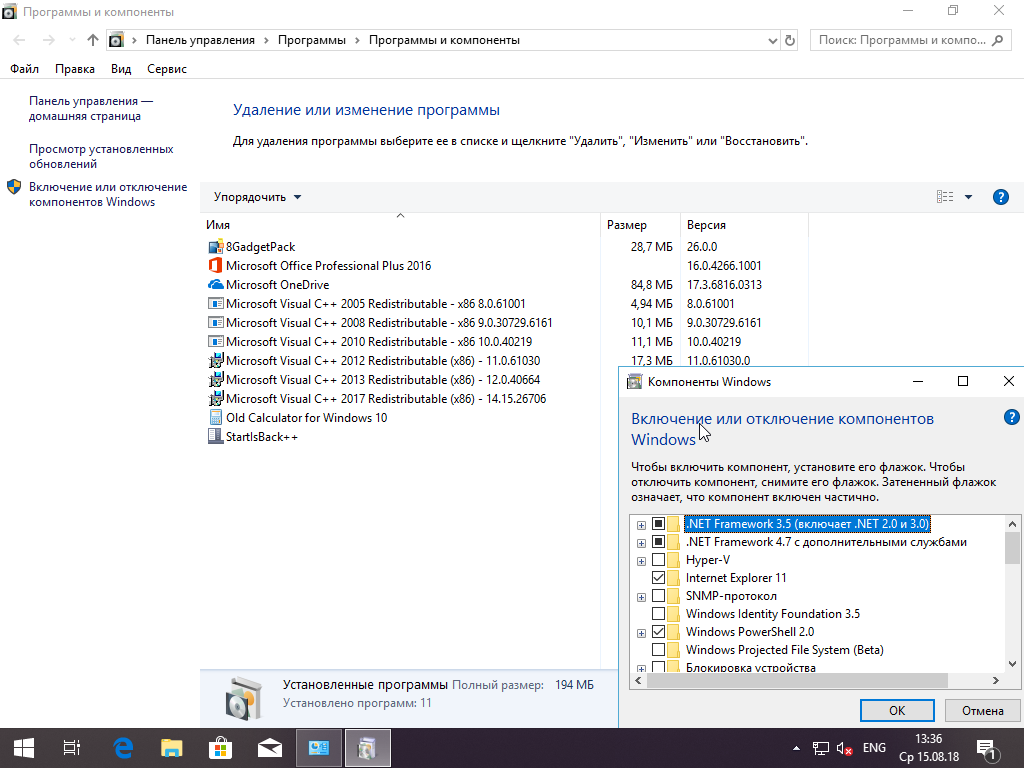Click the StartIsBack++ program icon

click(x=216, y=436)
